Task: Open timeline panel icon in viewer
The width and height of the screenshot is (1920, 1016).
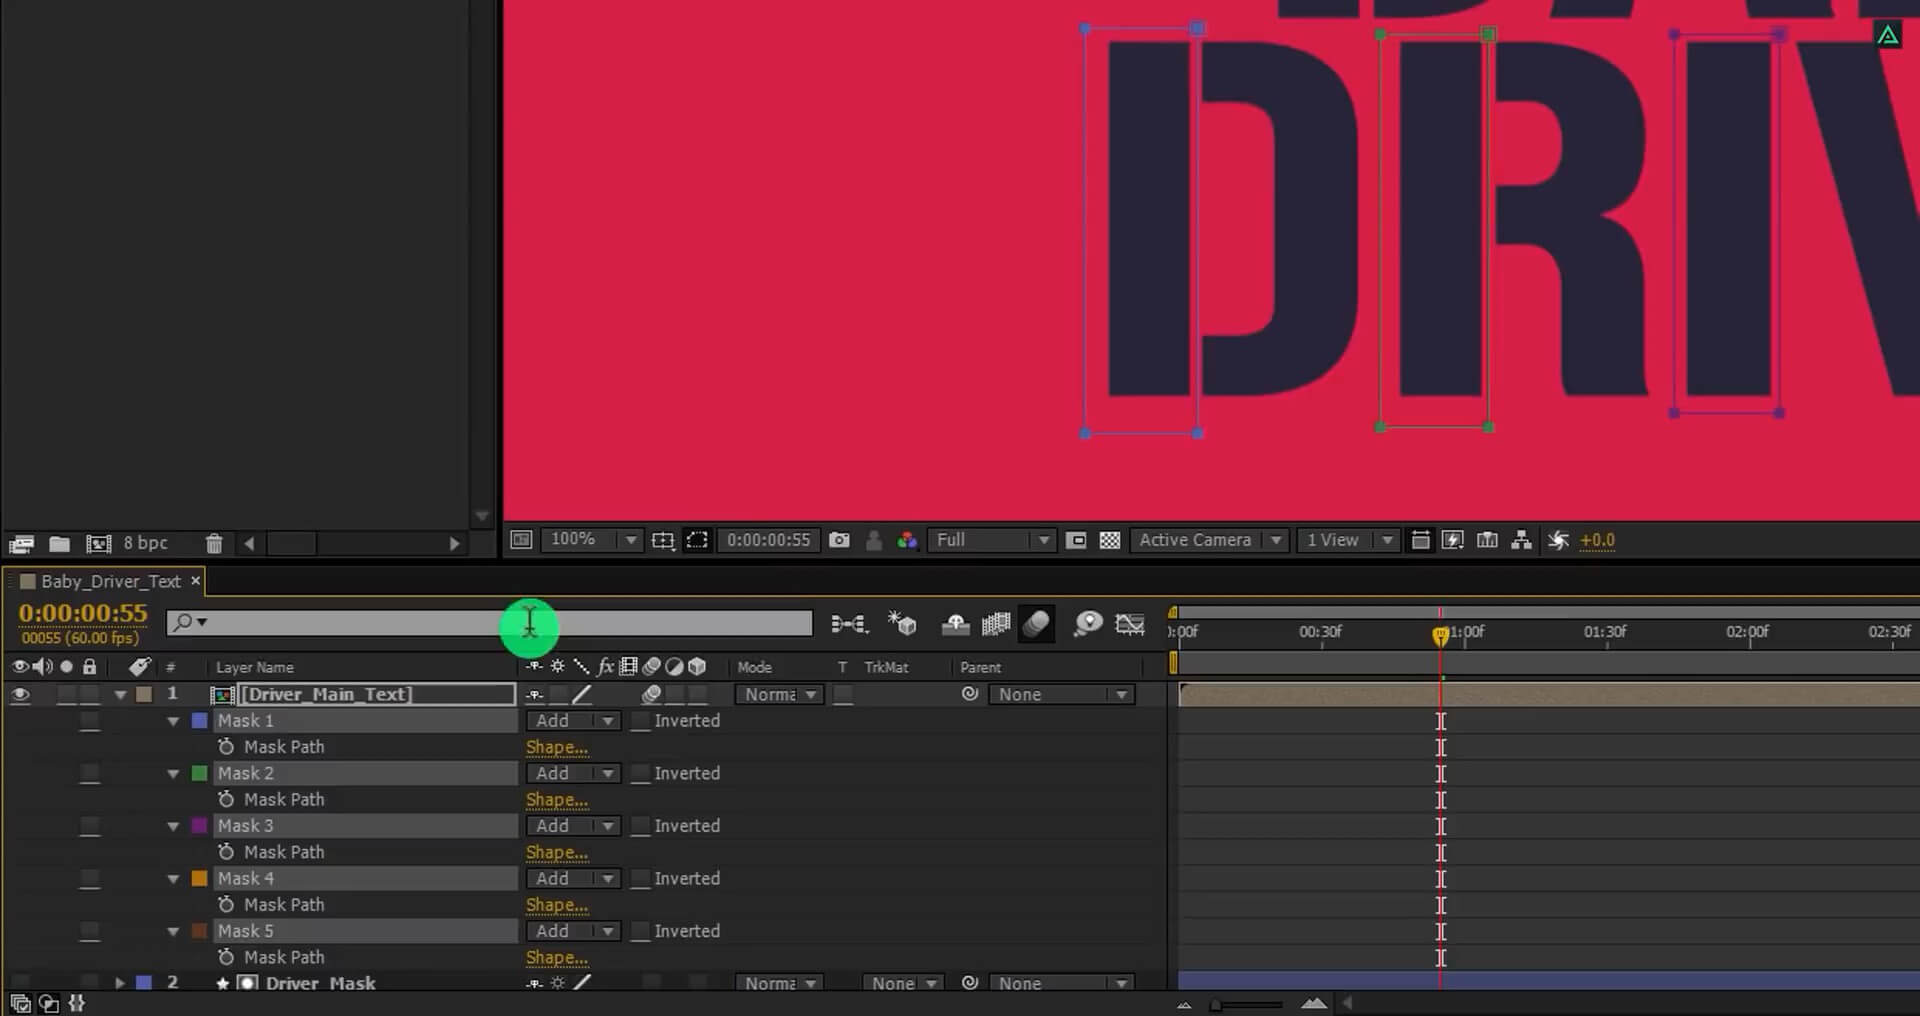Action: click(1488, 540)
